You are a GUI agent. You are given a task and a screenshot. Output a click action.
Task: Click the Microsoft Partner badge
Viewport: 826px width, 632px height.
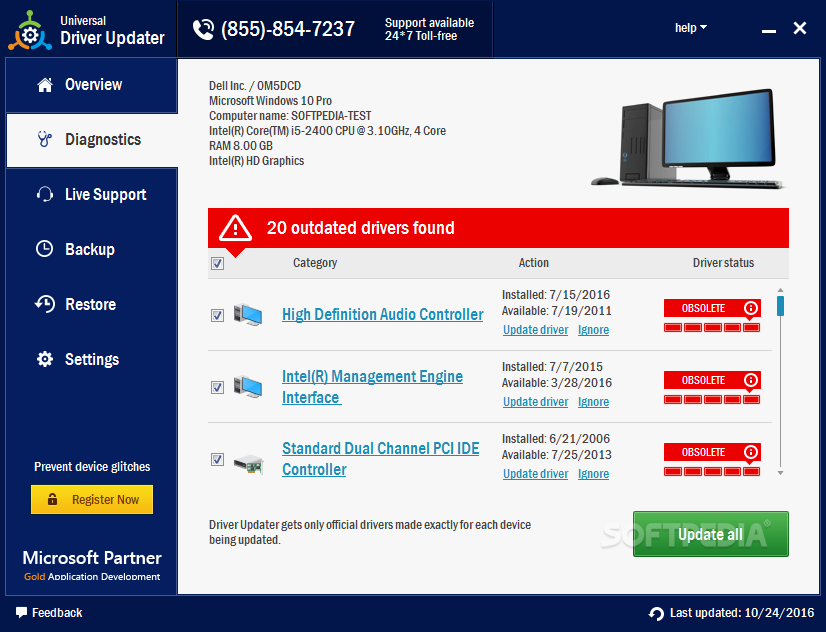coord(92,565)
